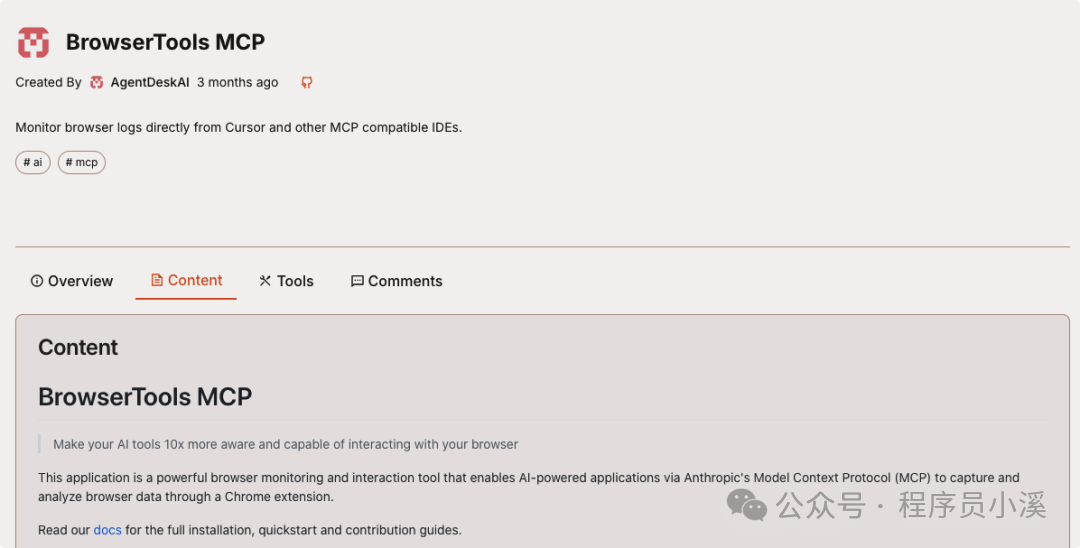Switch to the Overview tab
This screenshot has height=548, width=1080.
(x=80, y=281)
